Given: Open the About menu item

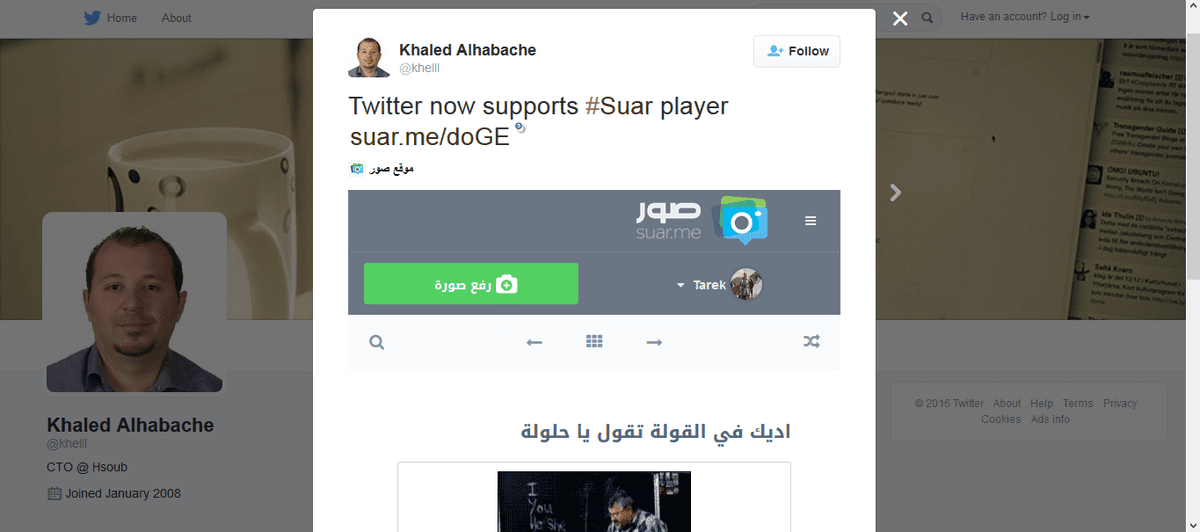Looking at the screenshot, I should point(176,18).
